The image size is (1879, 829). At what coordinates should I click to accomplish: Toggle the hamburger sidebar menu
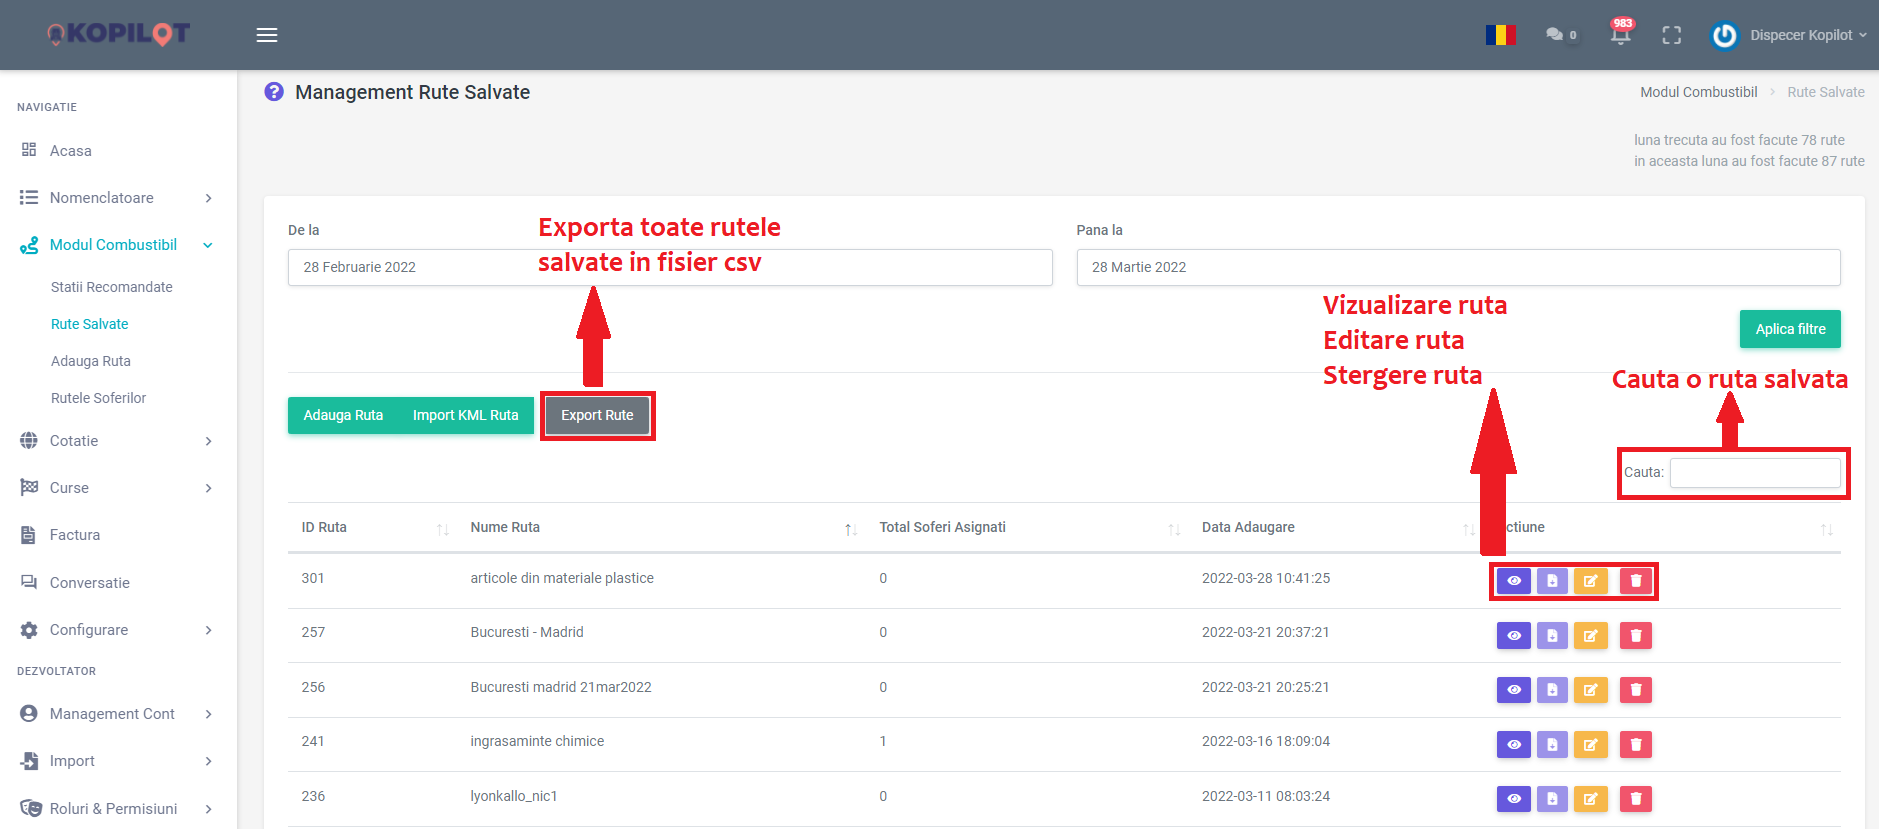coord(267,35)
